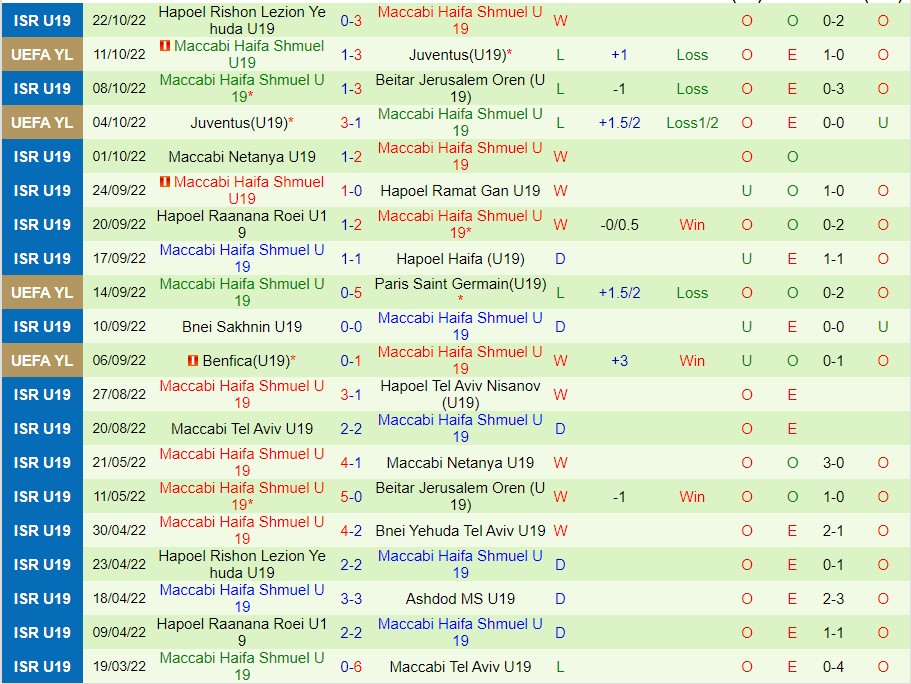Screen dimensions: 911x684
Task: Open Hapoel Raanana Roei U19 on 09/04/22
Action: click(242, 632)
